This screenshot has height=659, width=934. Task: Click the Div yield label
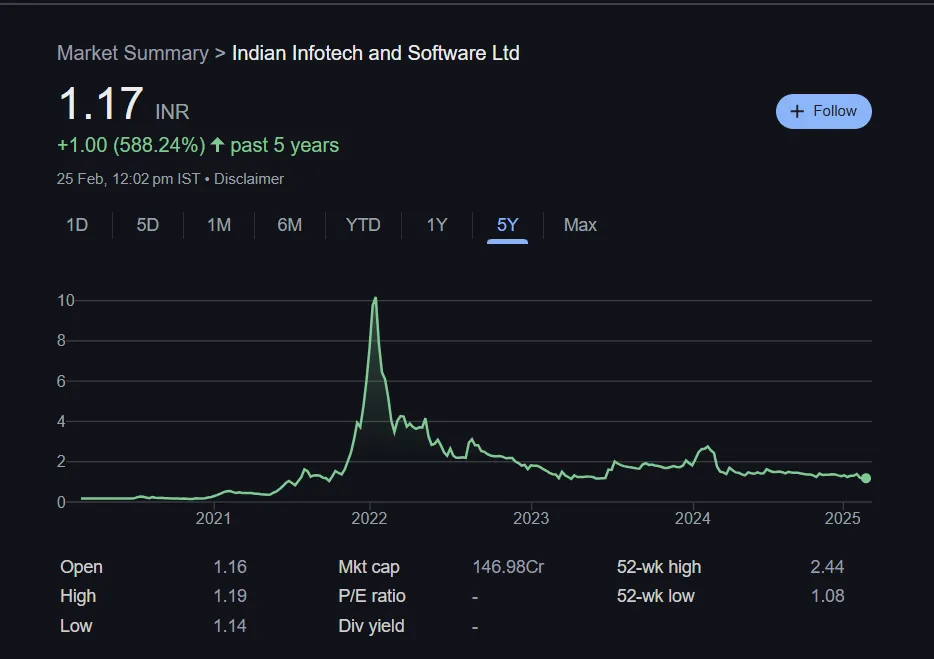(x=371, y=626)
